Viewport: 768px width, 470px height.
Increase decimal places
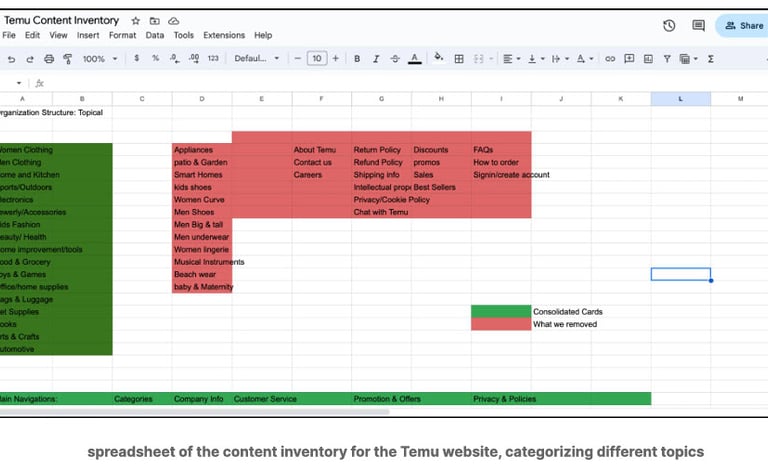click(x=194, y=58)
